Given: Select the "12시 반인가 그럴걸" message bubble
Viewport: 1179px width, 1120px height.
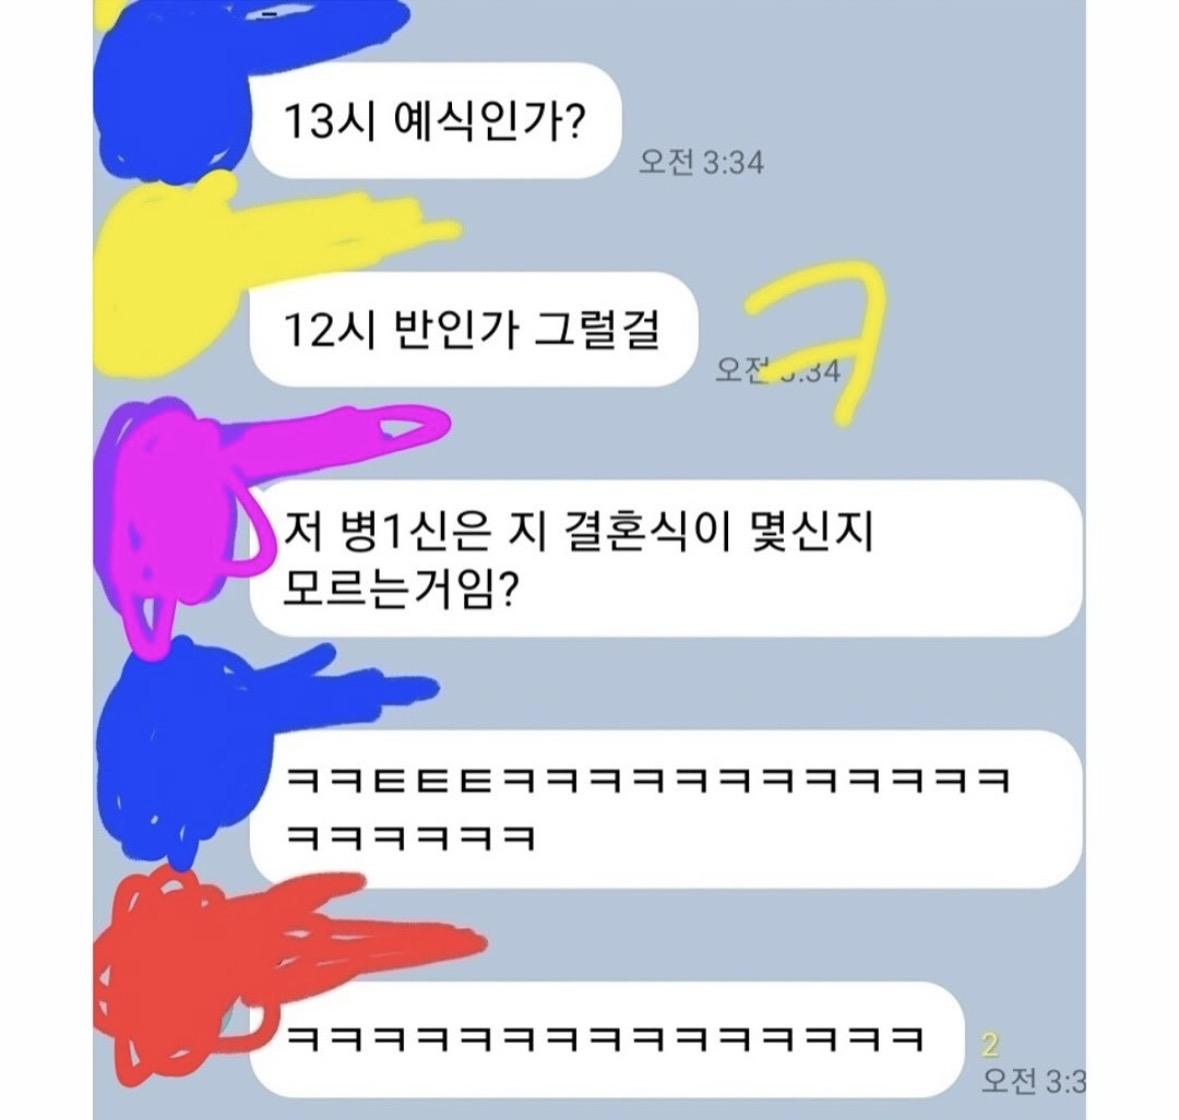Looking at the screenshot, I should click(x=474, y=329).
